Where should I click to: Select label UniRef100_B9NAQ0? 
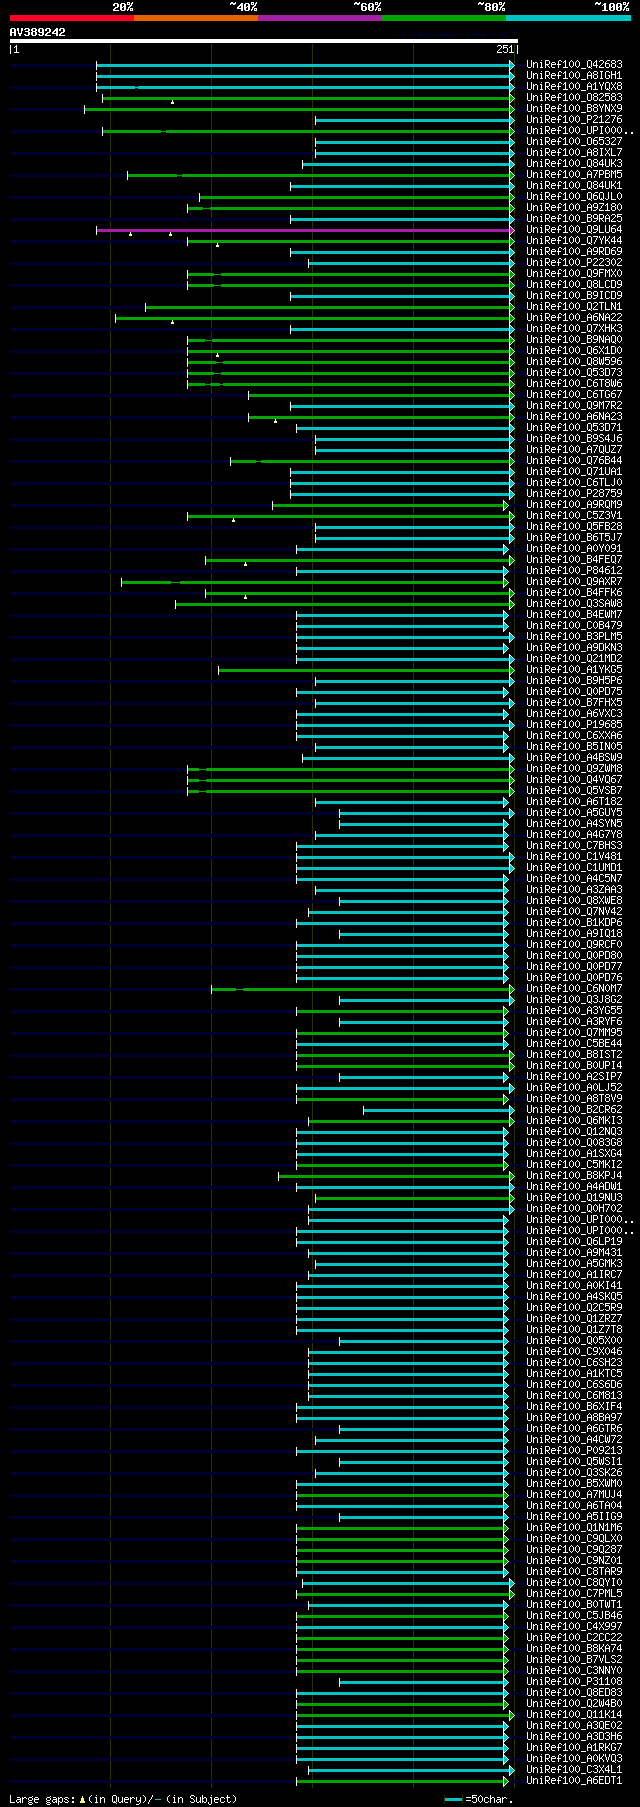574,340
